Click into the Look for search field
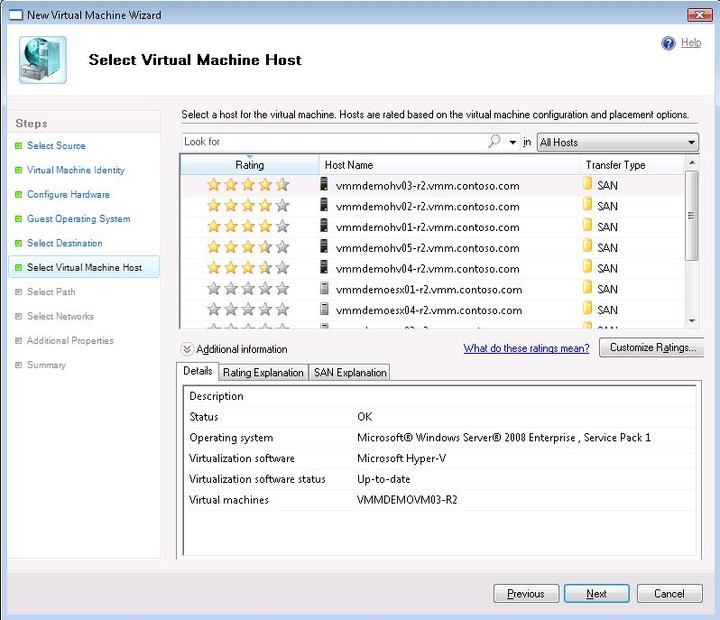This screenshot has height=620, width=720. tap(330, 142)
